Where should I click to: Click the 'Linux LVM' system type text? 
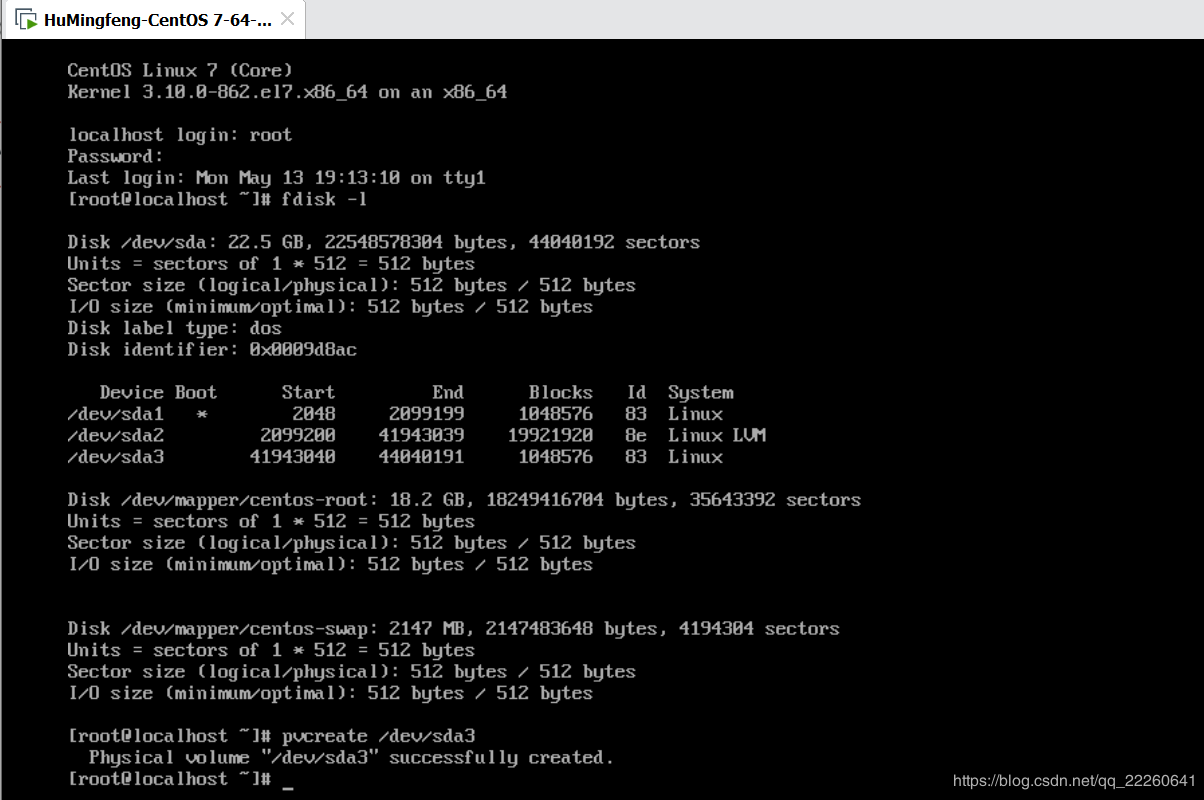click(x=717, y=435)
